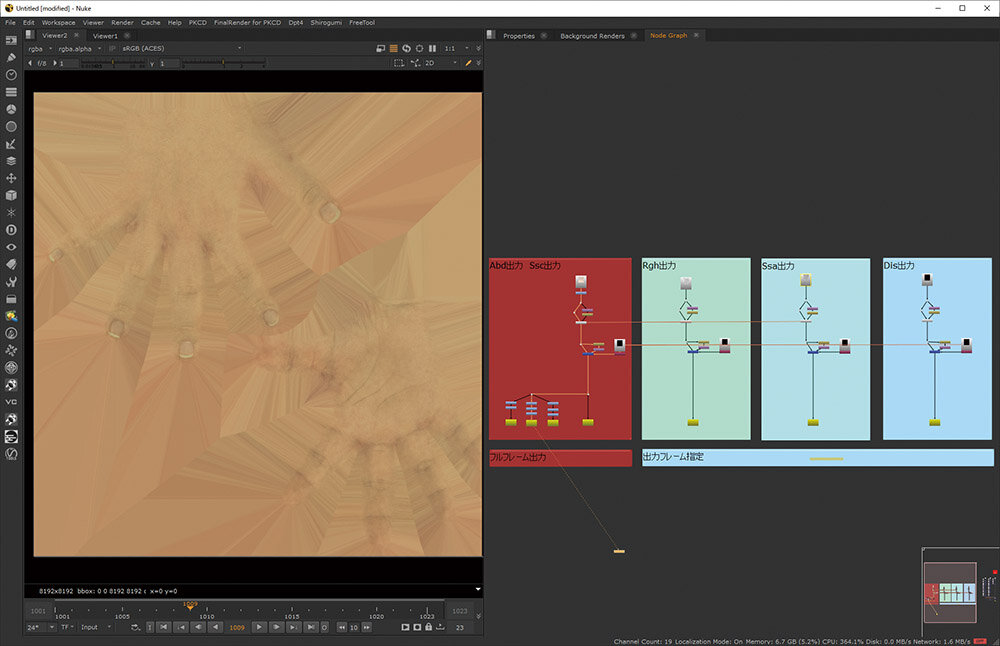Open the Workspace menu
This screenshot has width=1000, height=646.
pos(59,22)
